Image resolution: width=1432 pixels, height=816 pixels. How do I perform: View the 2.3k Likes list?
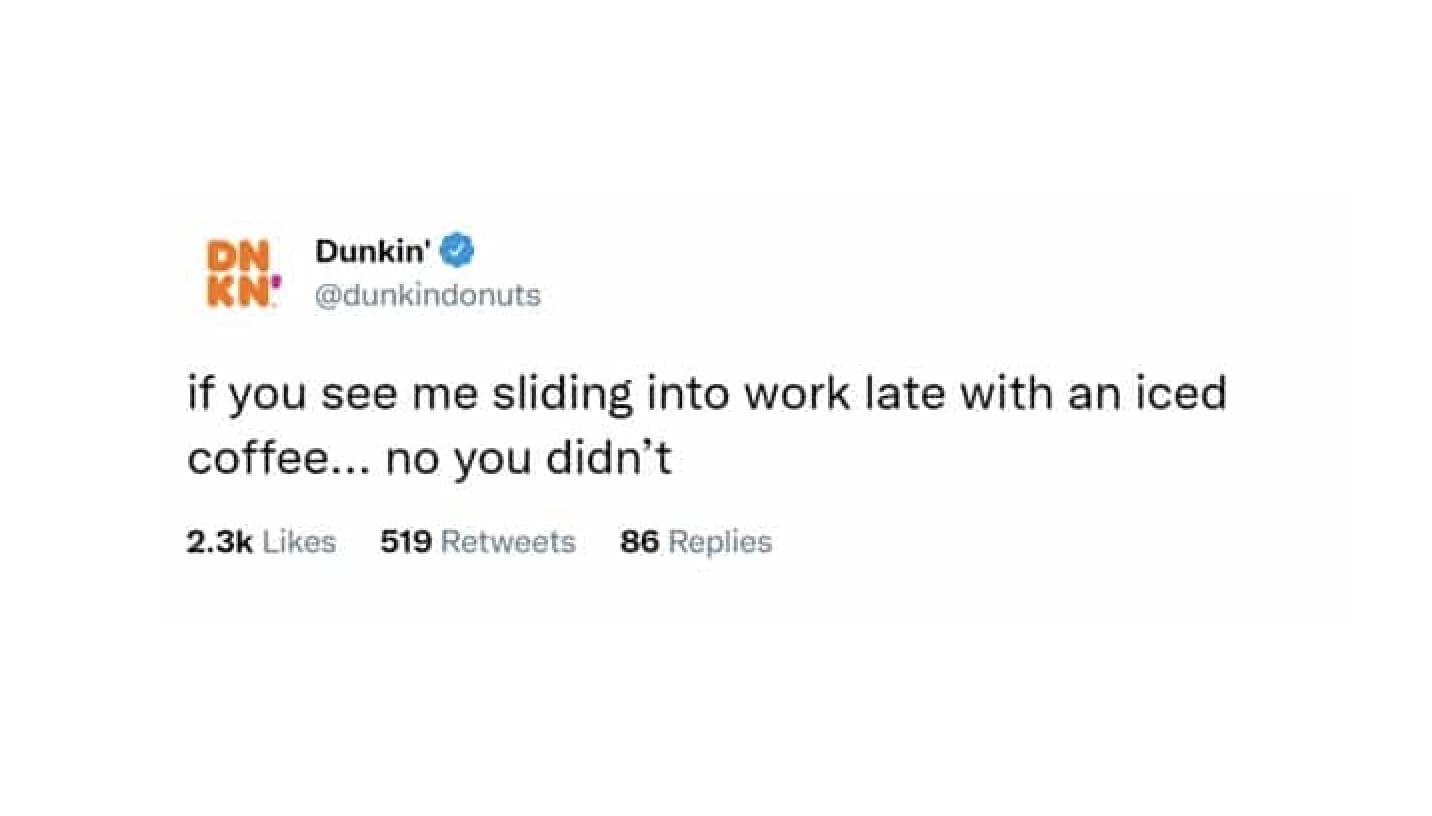pyautogui.click(x=261, y=542)
